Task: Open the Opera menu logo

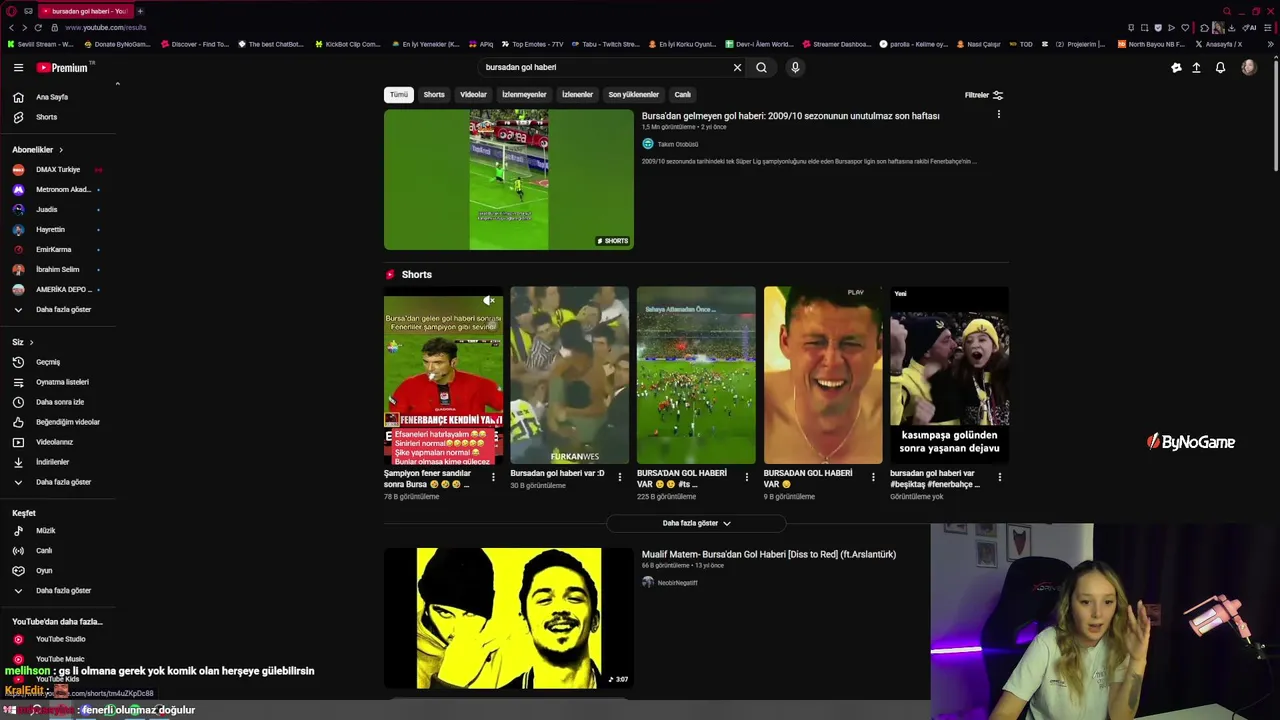Action: [11, 11]
